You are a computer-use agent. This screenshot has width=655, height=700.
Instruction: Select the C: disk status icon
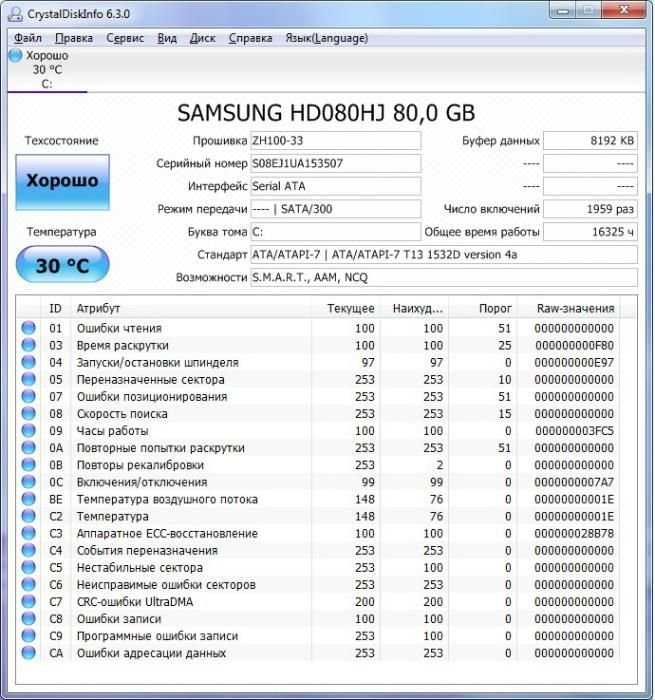pyautogui.click(x=16, y=56)
